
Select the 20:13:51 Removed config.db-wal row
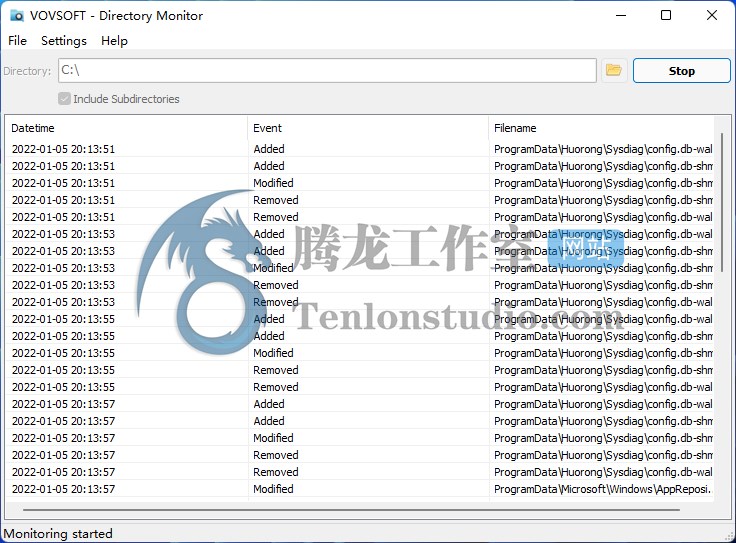[x=360, y=217]
